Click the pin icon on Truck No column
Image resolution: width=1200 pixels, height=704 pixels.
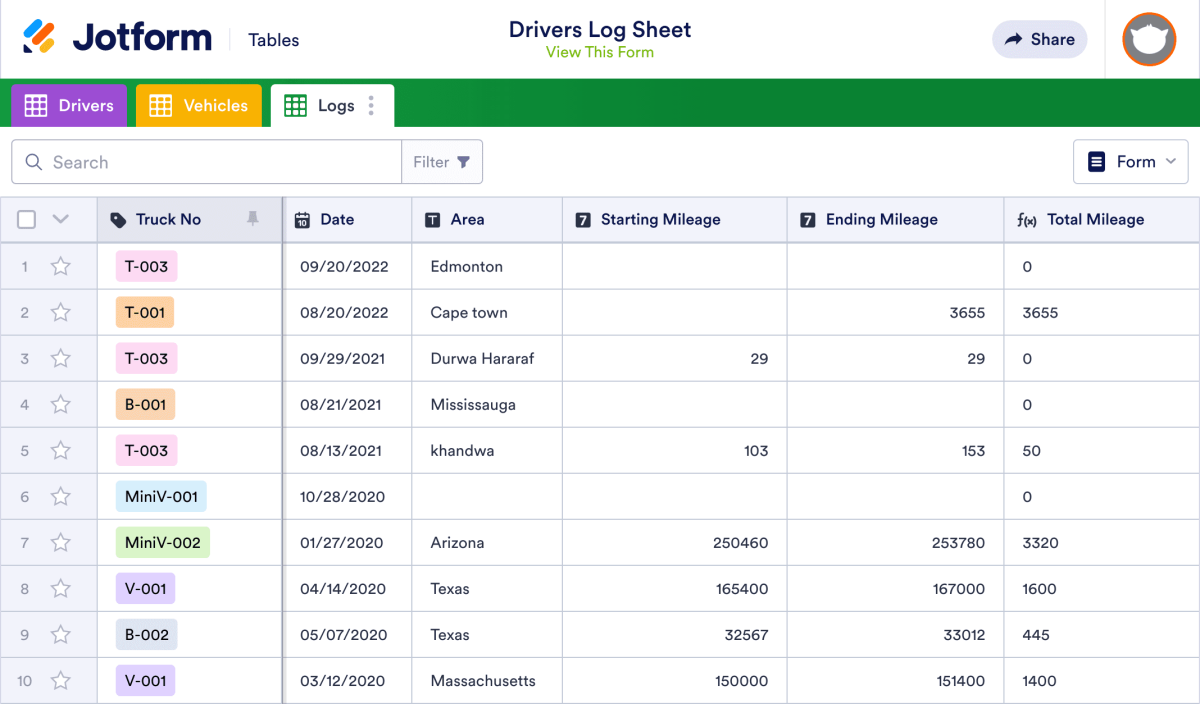[x=254, y=219]
